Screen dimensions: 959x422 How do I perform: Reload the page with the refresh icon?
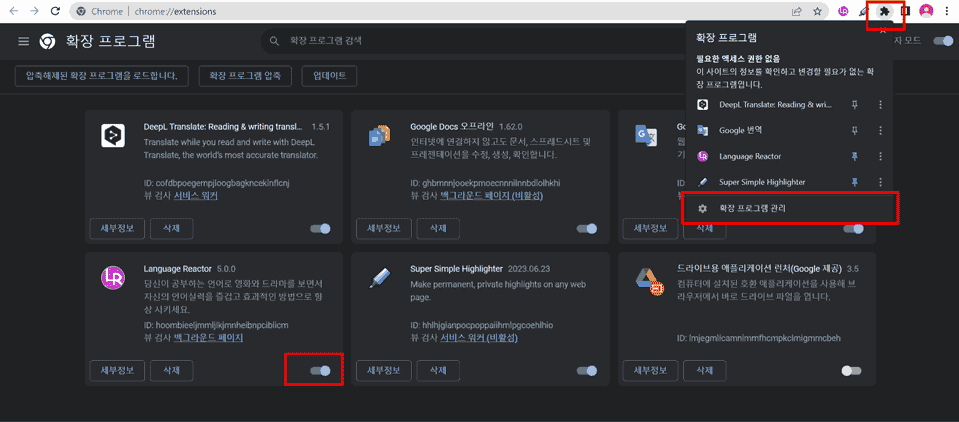coord(55,11)
